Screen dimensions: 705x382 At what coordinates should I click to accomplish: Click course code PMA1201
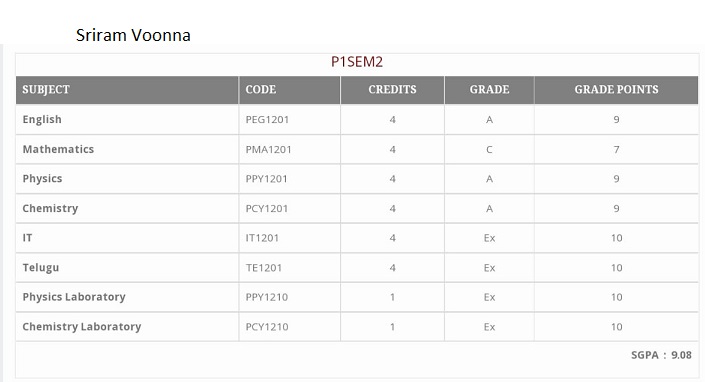(268, 149)
